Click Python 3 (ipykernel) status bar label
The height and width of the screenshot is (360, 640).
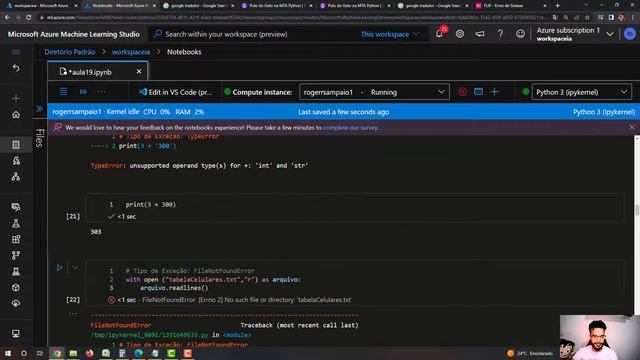pos(604,112)
